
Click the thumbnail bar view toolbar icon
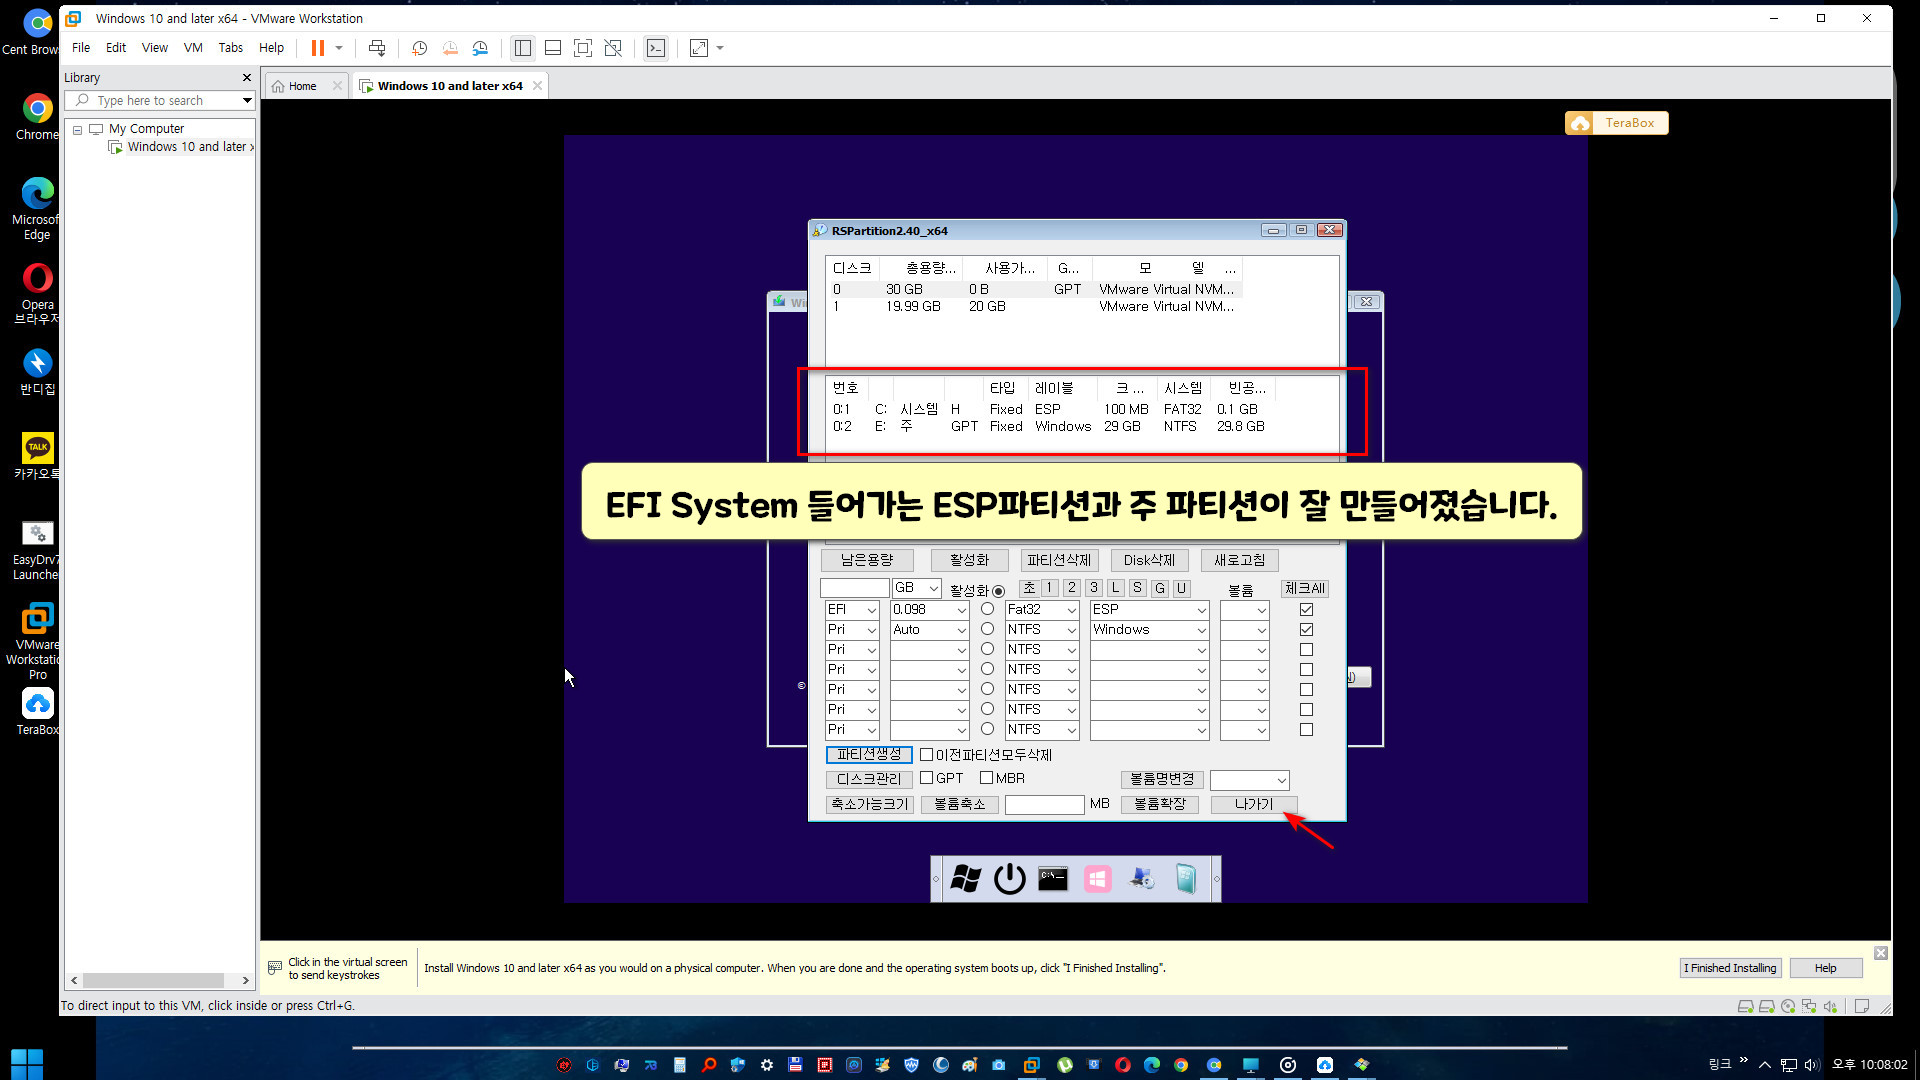pyautogui.click(x=553, y=48)
